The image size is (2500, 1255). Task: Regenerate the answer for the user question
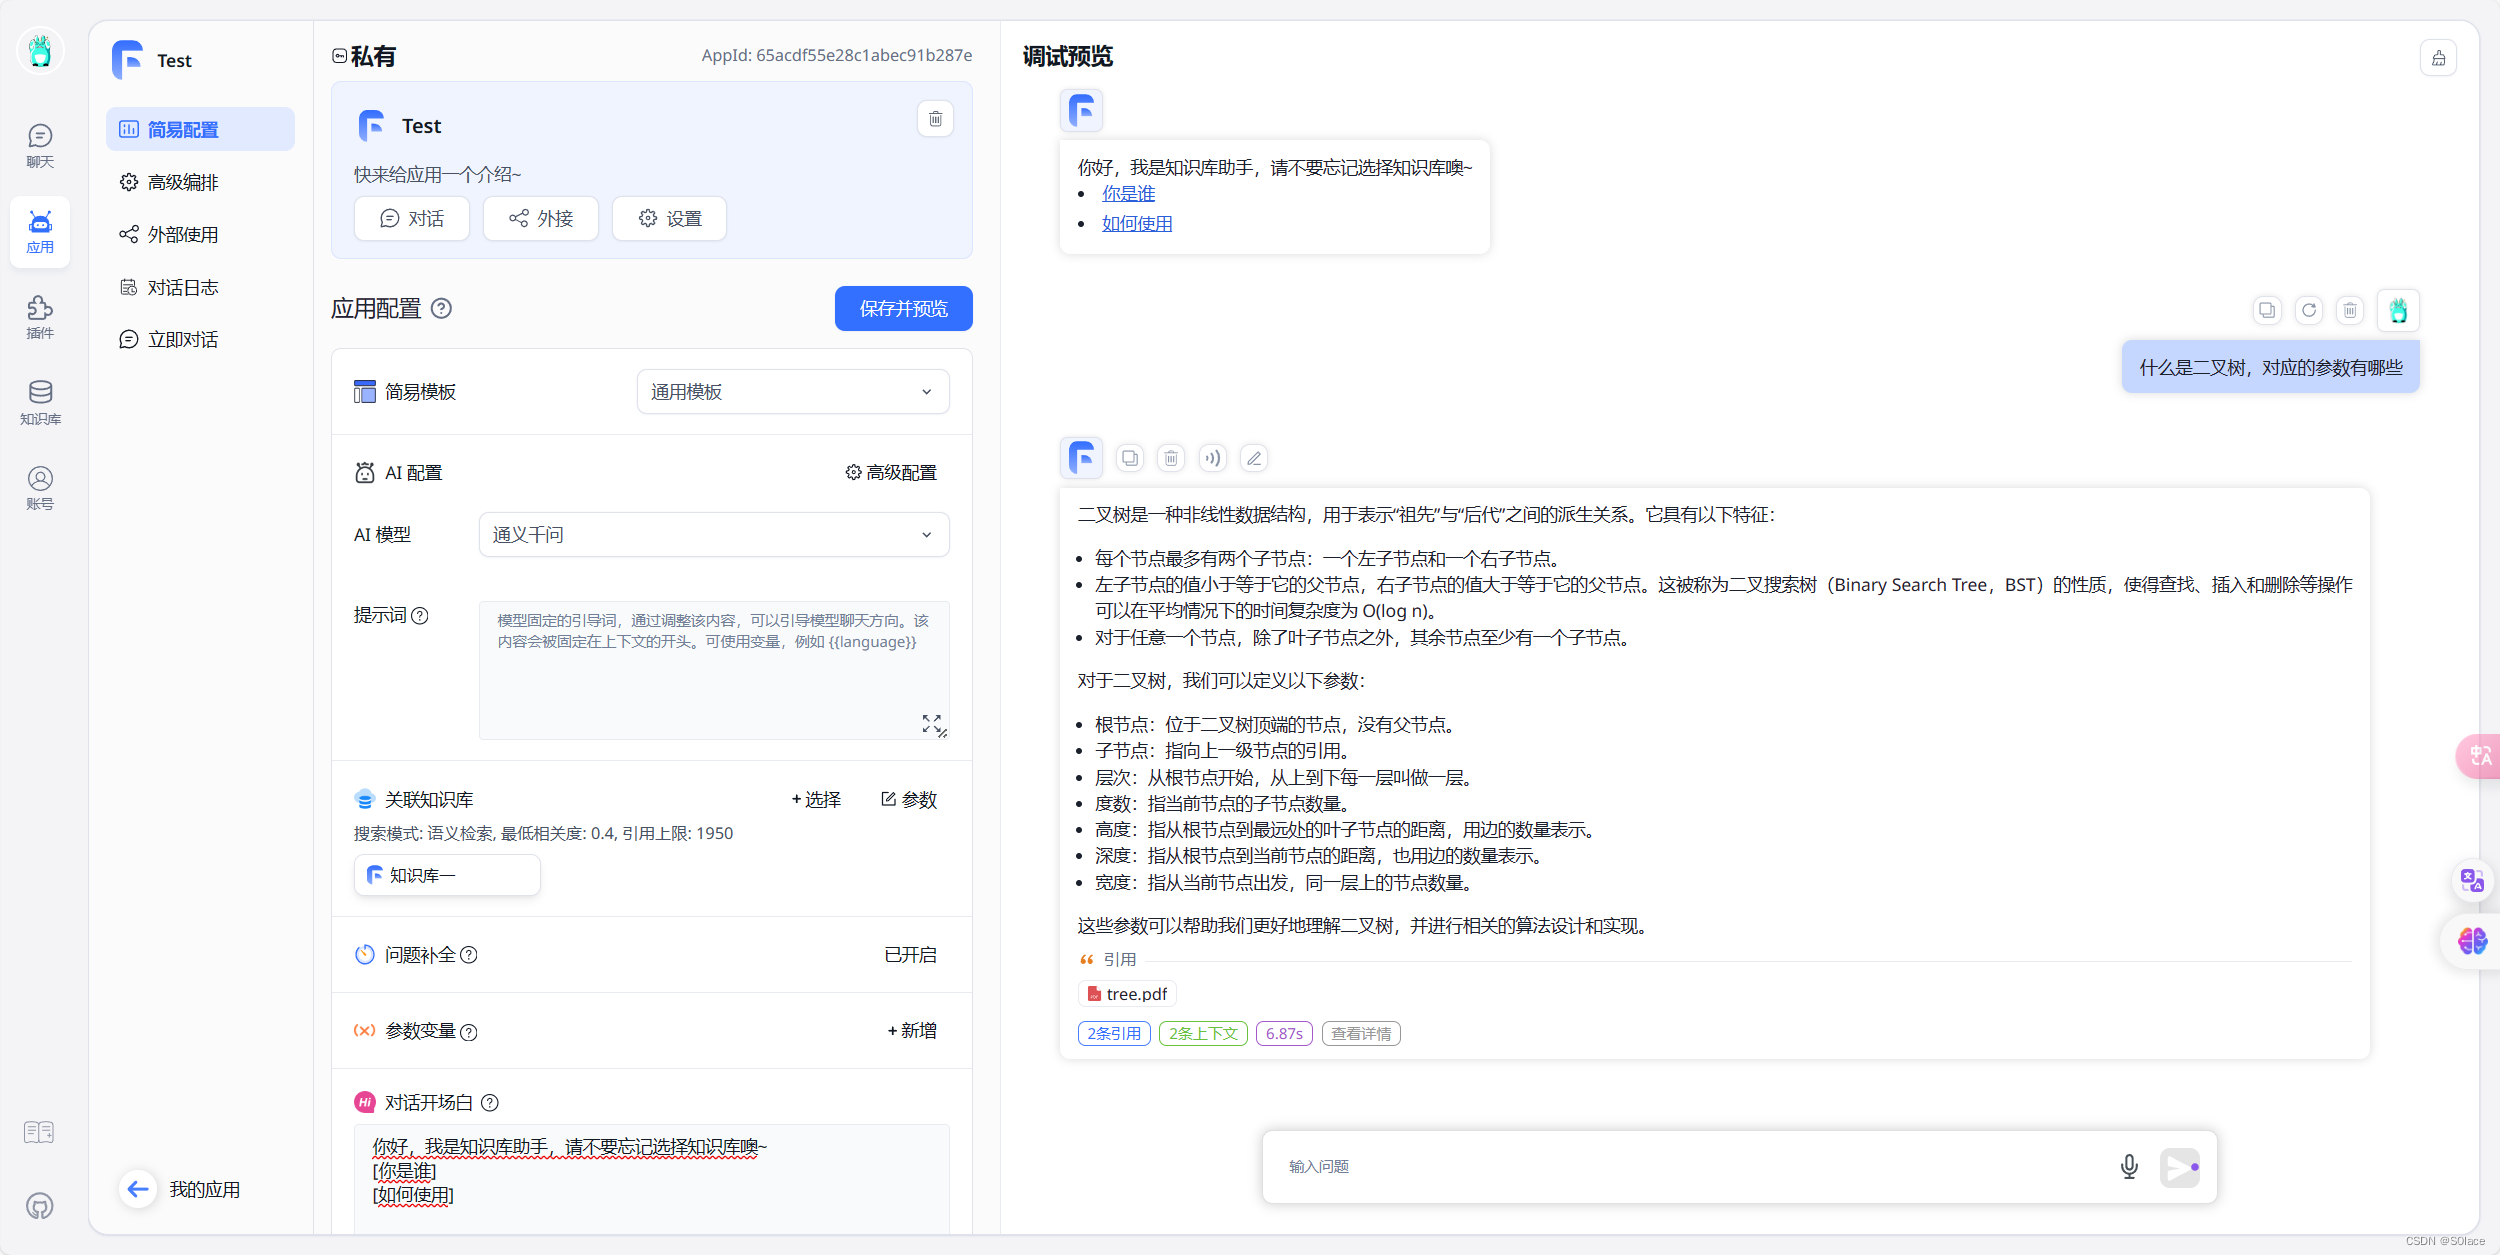[2309, 310]
